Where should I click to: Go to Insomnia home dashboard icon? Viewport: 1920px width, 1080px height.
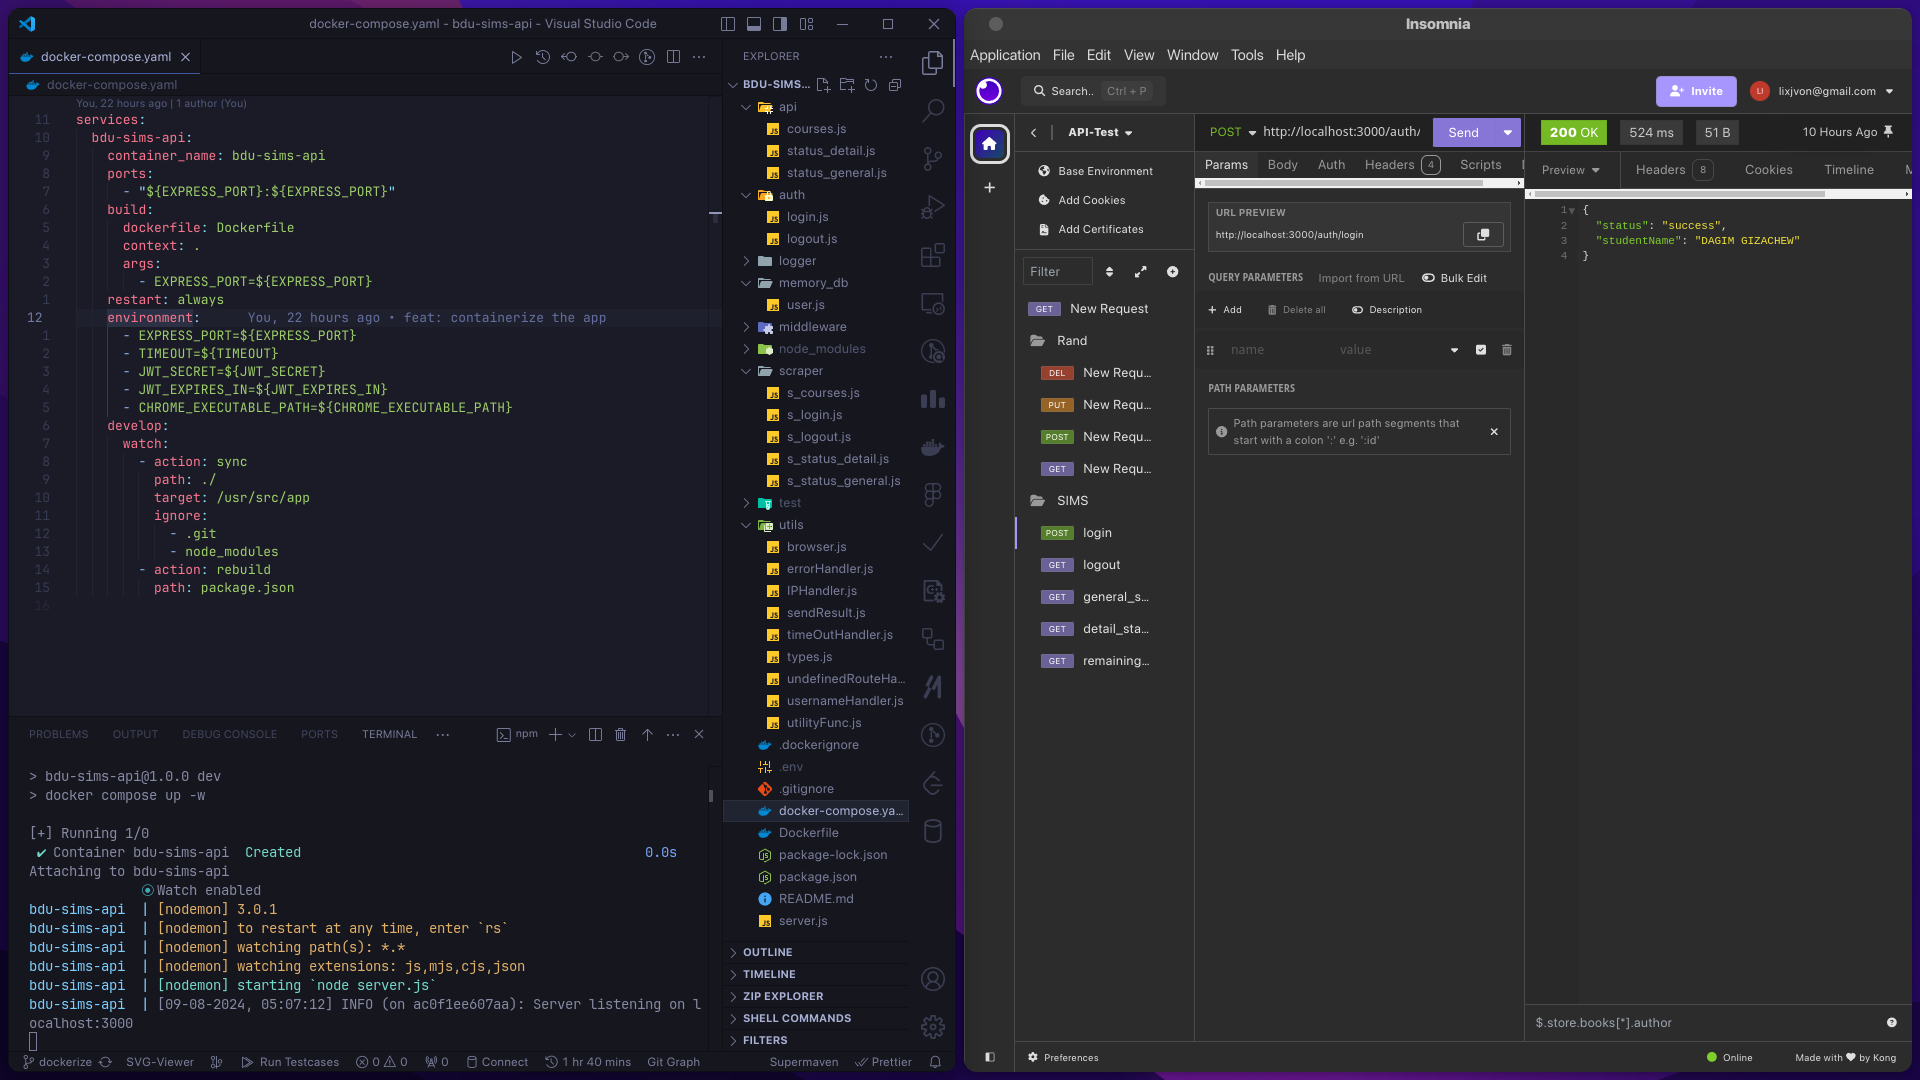click(x=989, y=144)
